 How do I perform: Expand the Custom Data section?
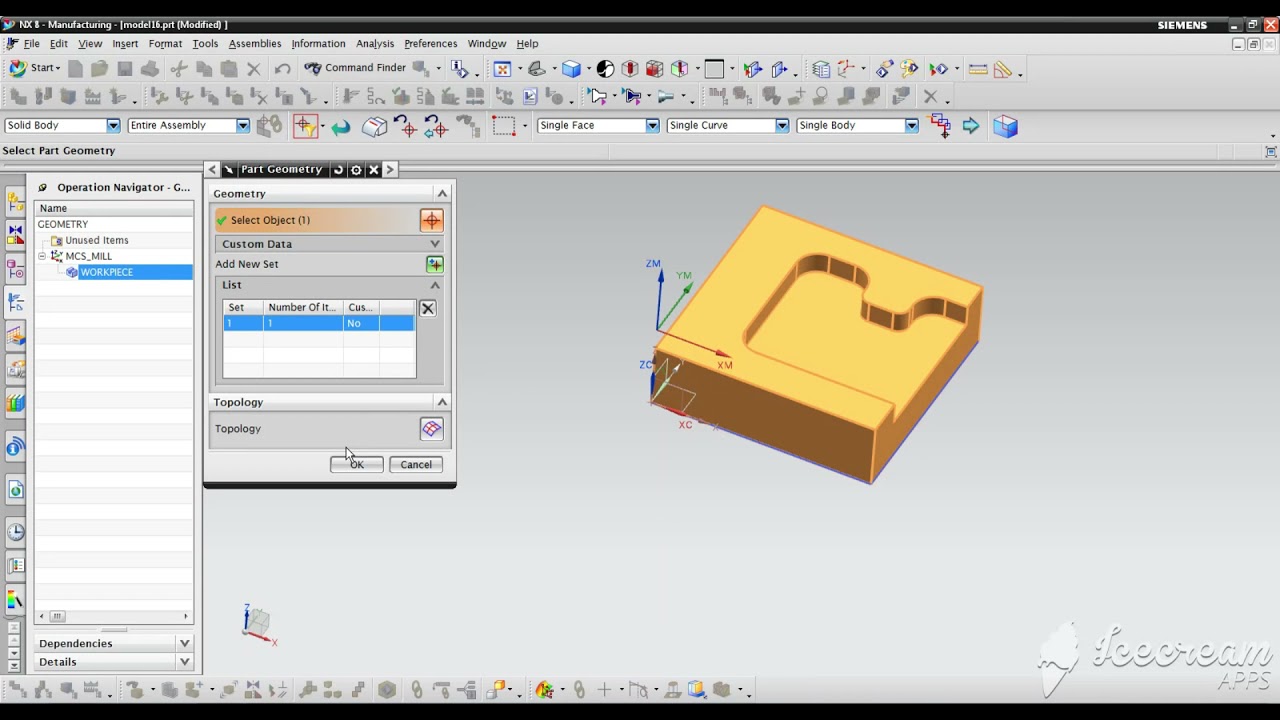[434, 244]
